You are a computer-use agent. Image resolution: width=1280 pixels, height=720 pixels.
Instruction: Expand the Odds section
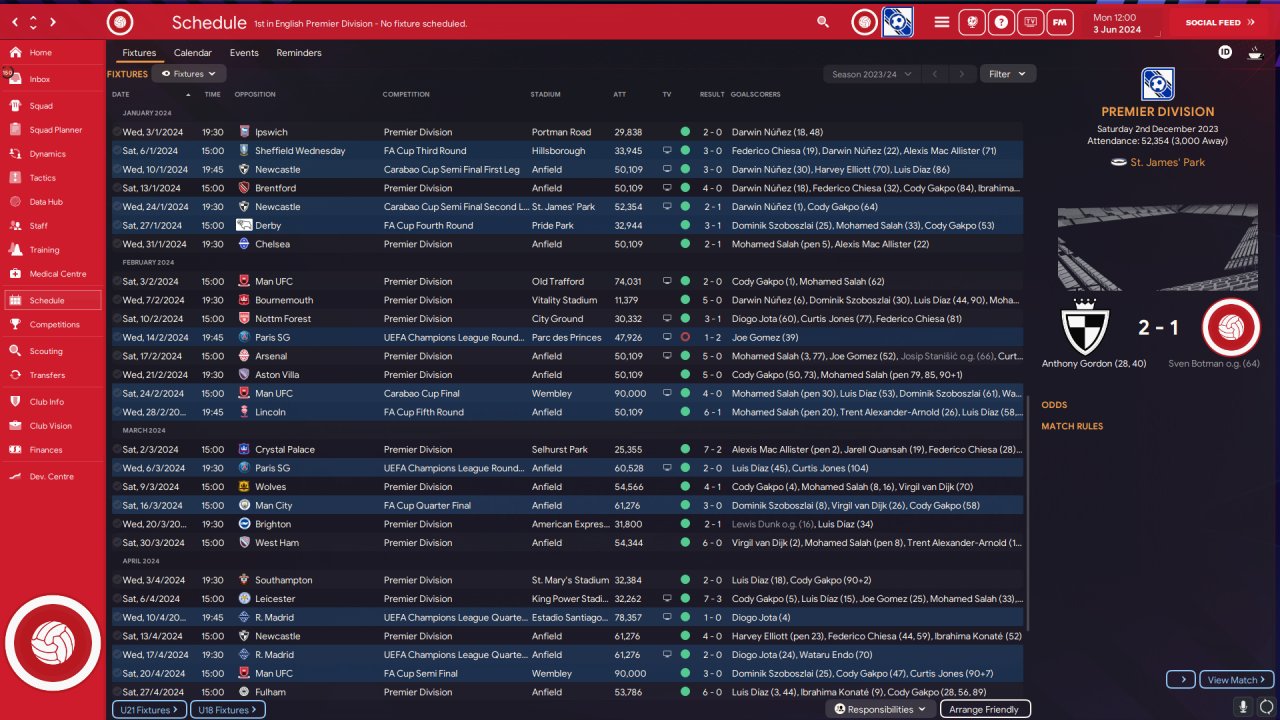click(x=1054, y=405)
